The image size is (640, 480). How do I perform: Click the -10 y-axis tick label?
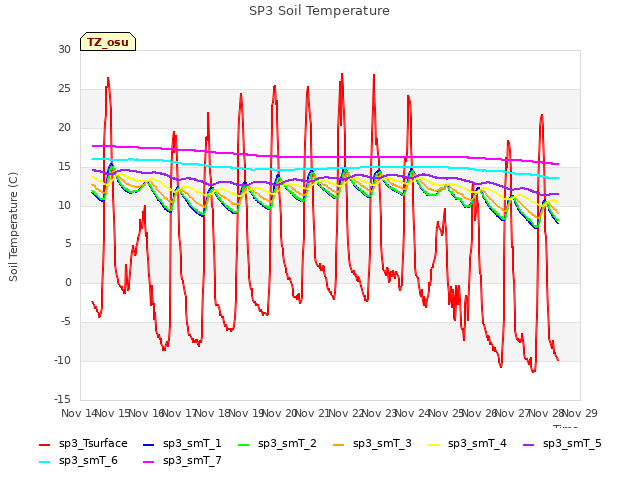click(x=62, y=360)
